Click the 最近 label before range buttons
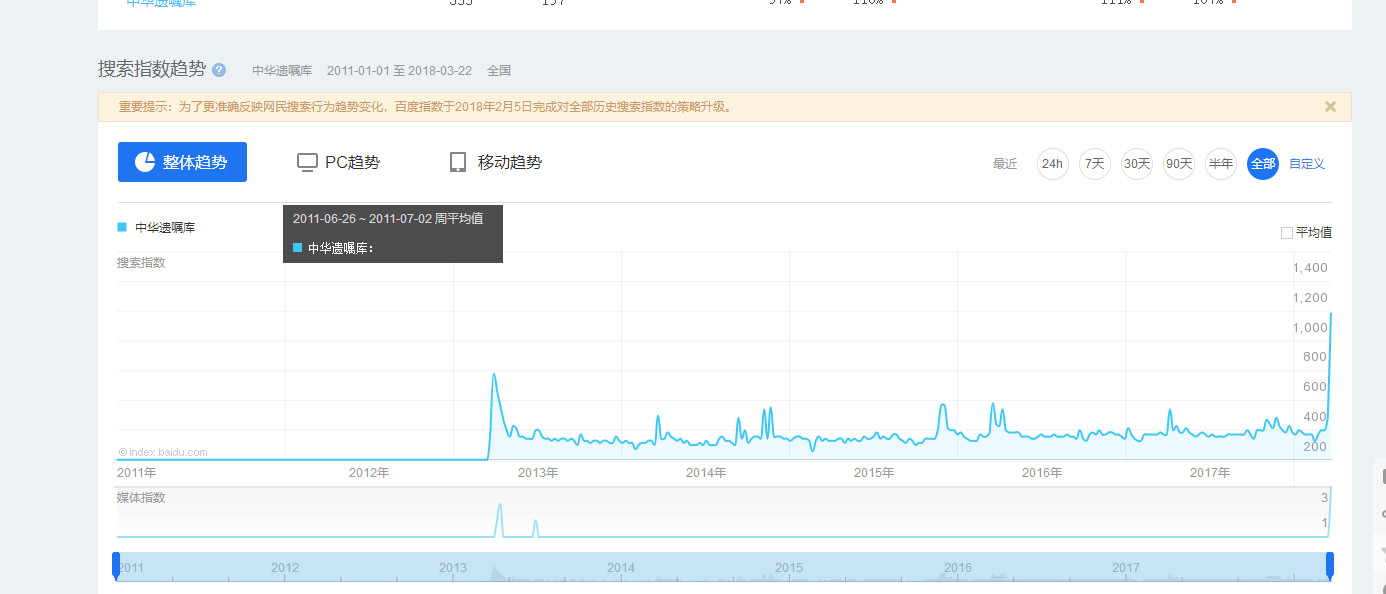 coord(1005,164)
